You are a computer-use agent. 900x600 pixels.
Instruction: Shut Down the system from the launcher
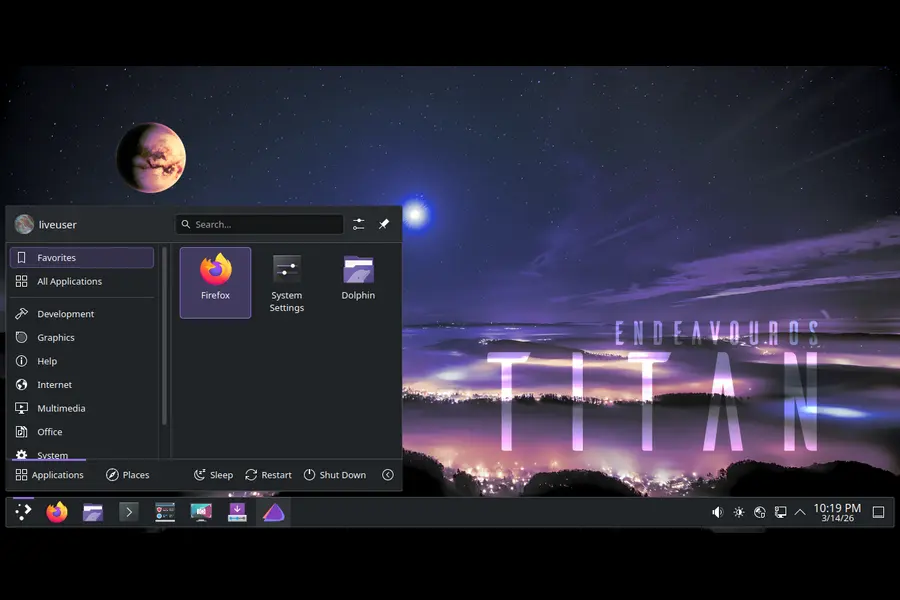[x=335, y=475]
